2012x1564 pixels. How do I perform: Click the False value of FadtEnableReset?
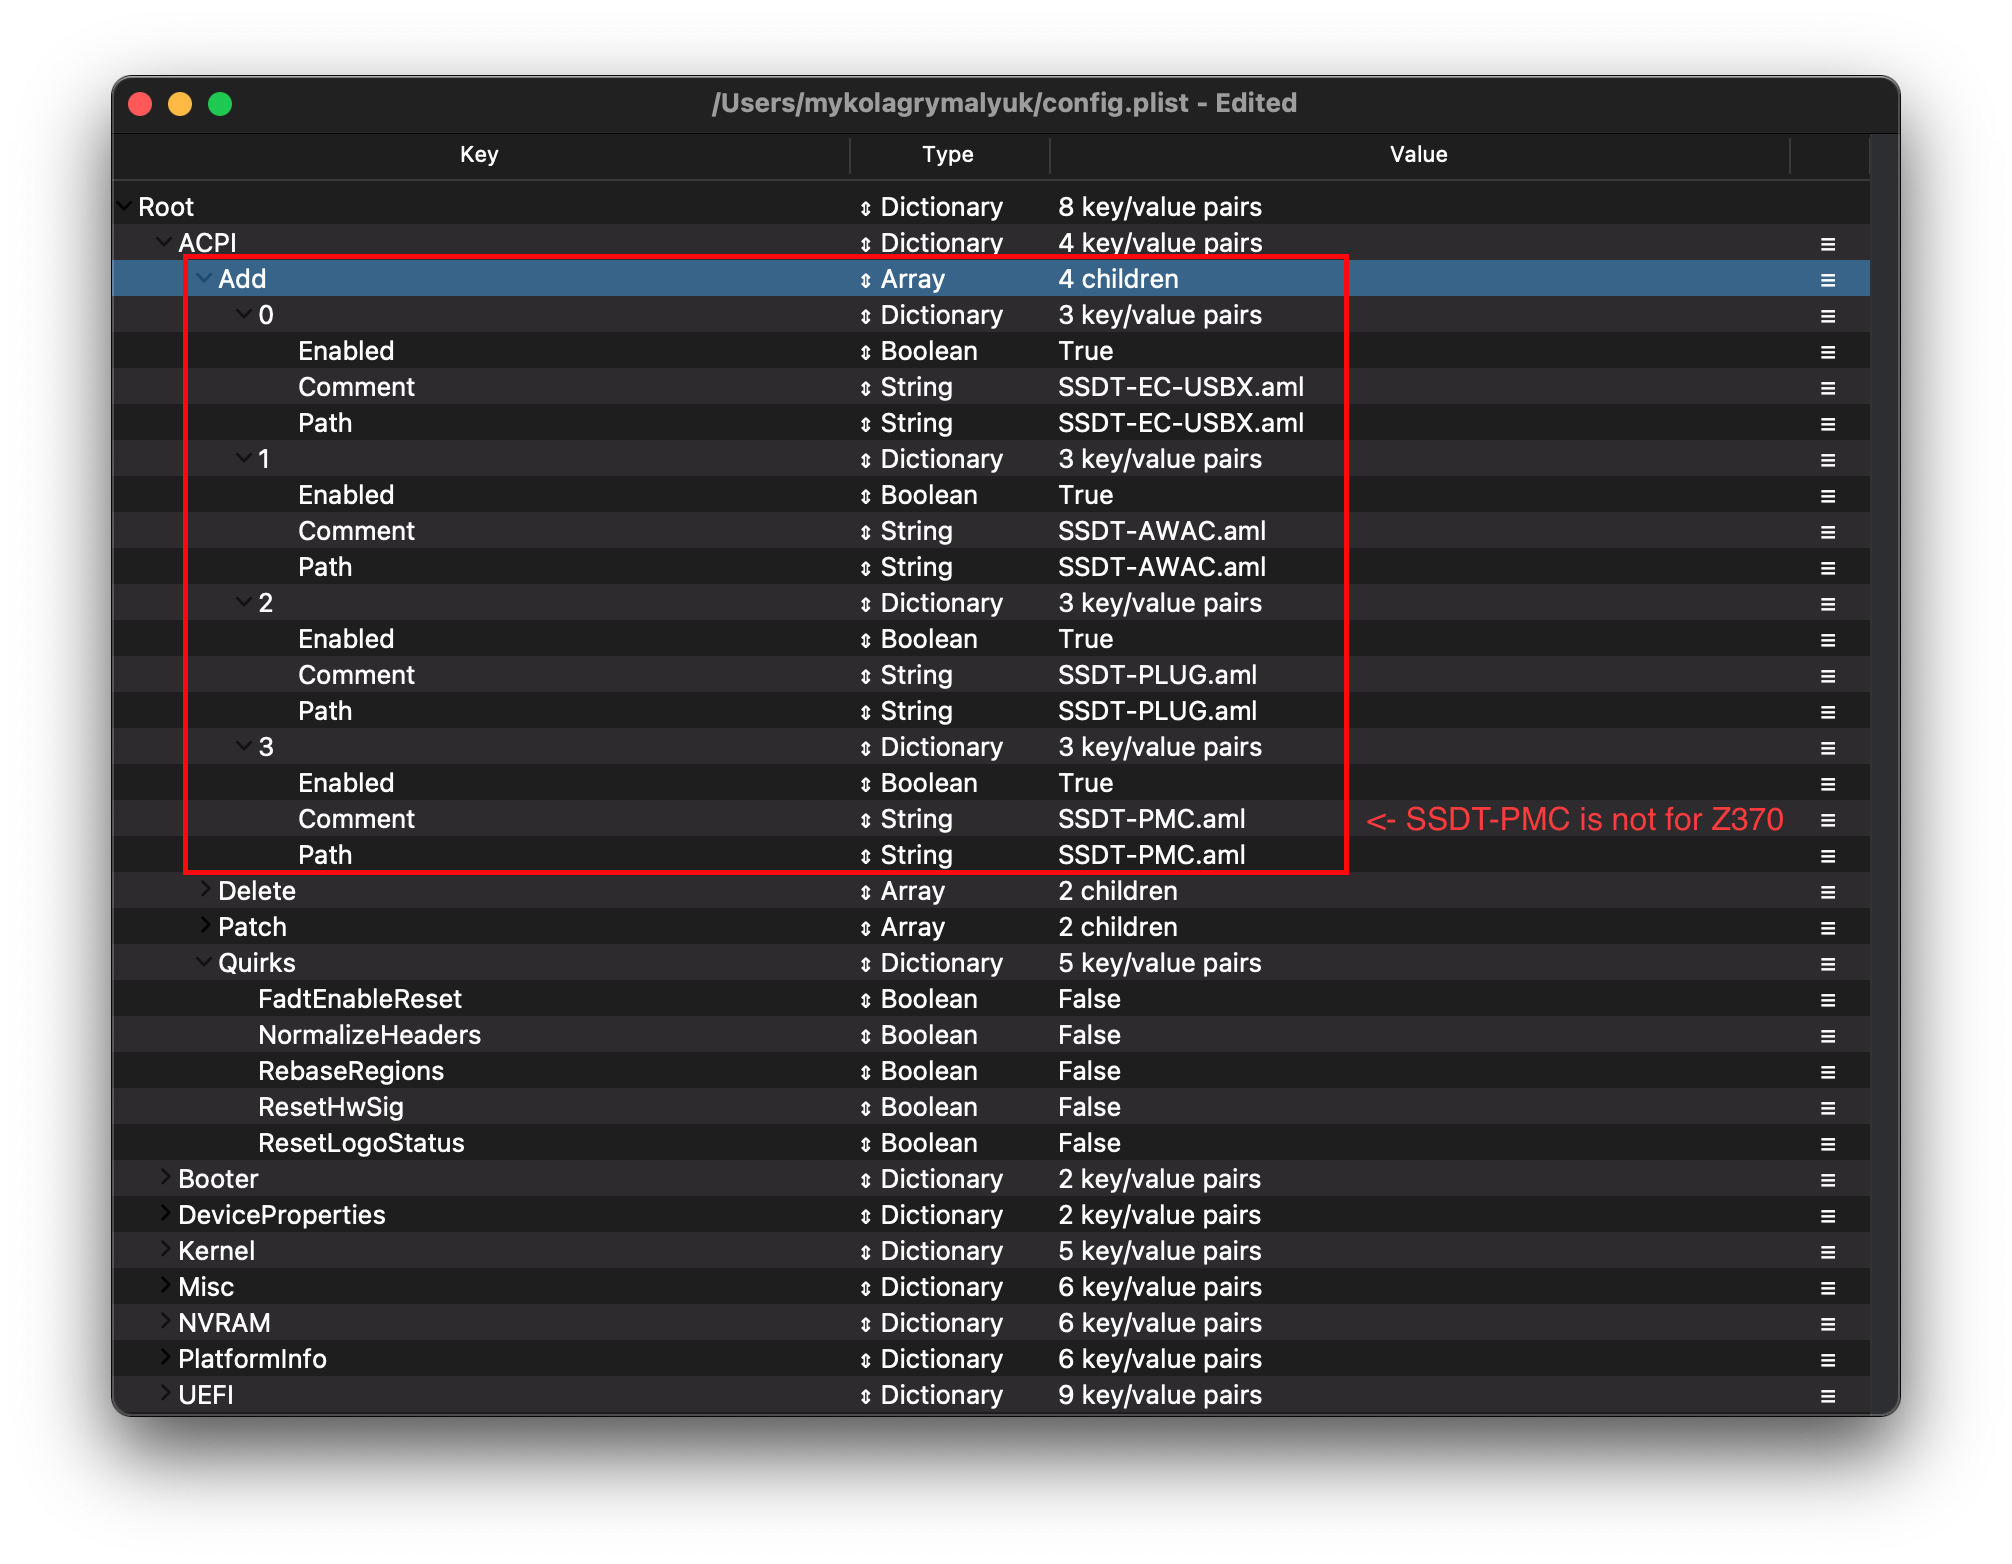click(x=1089, y=1000)
